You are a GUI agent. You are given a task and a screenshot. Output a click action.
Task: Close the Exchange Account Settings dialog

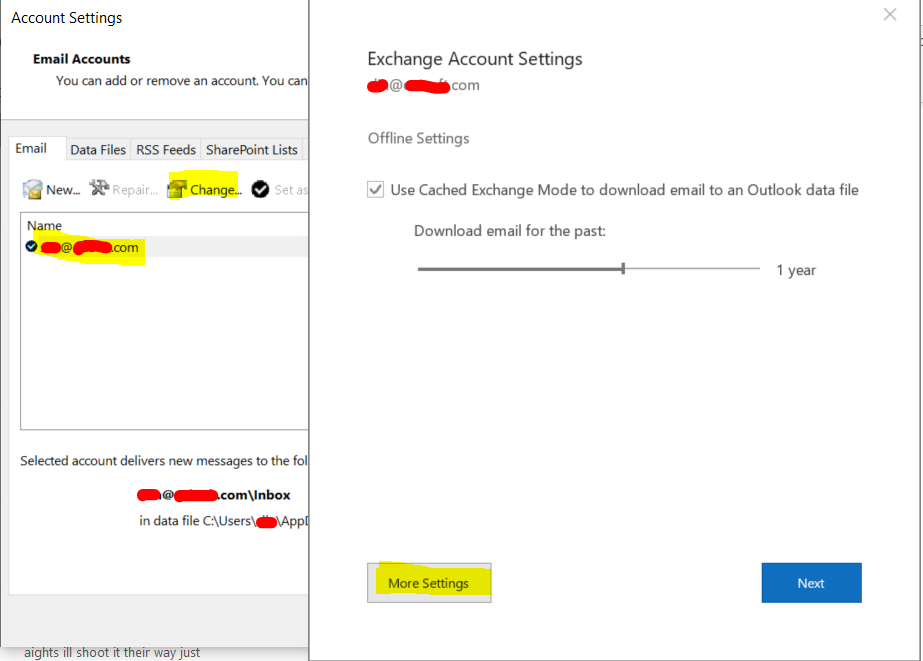point(890,14)
